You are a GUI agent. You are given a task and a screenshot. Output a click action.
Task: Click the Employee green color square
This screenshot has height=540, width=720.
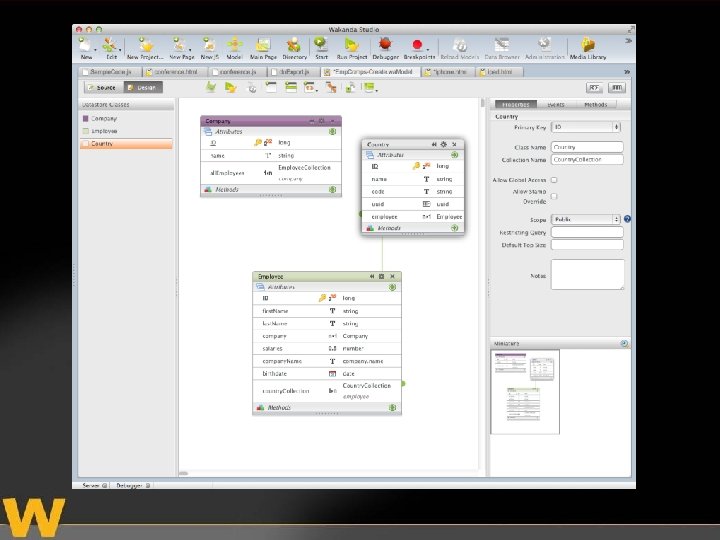(x=85, y=131)
